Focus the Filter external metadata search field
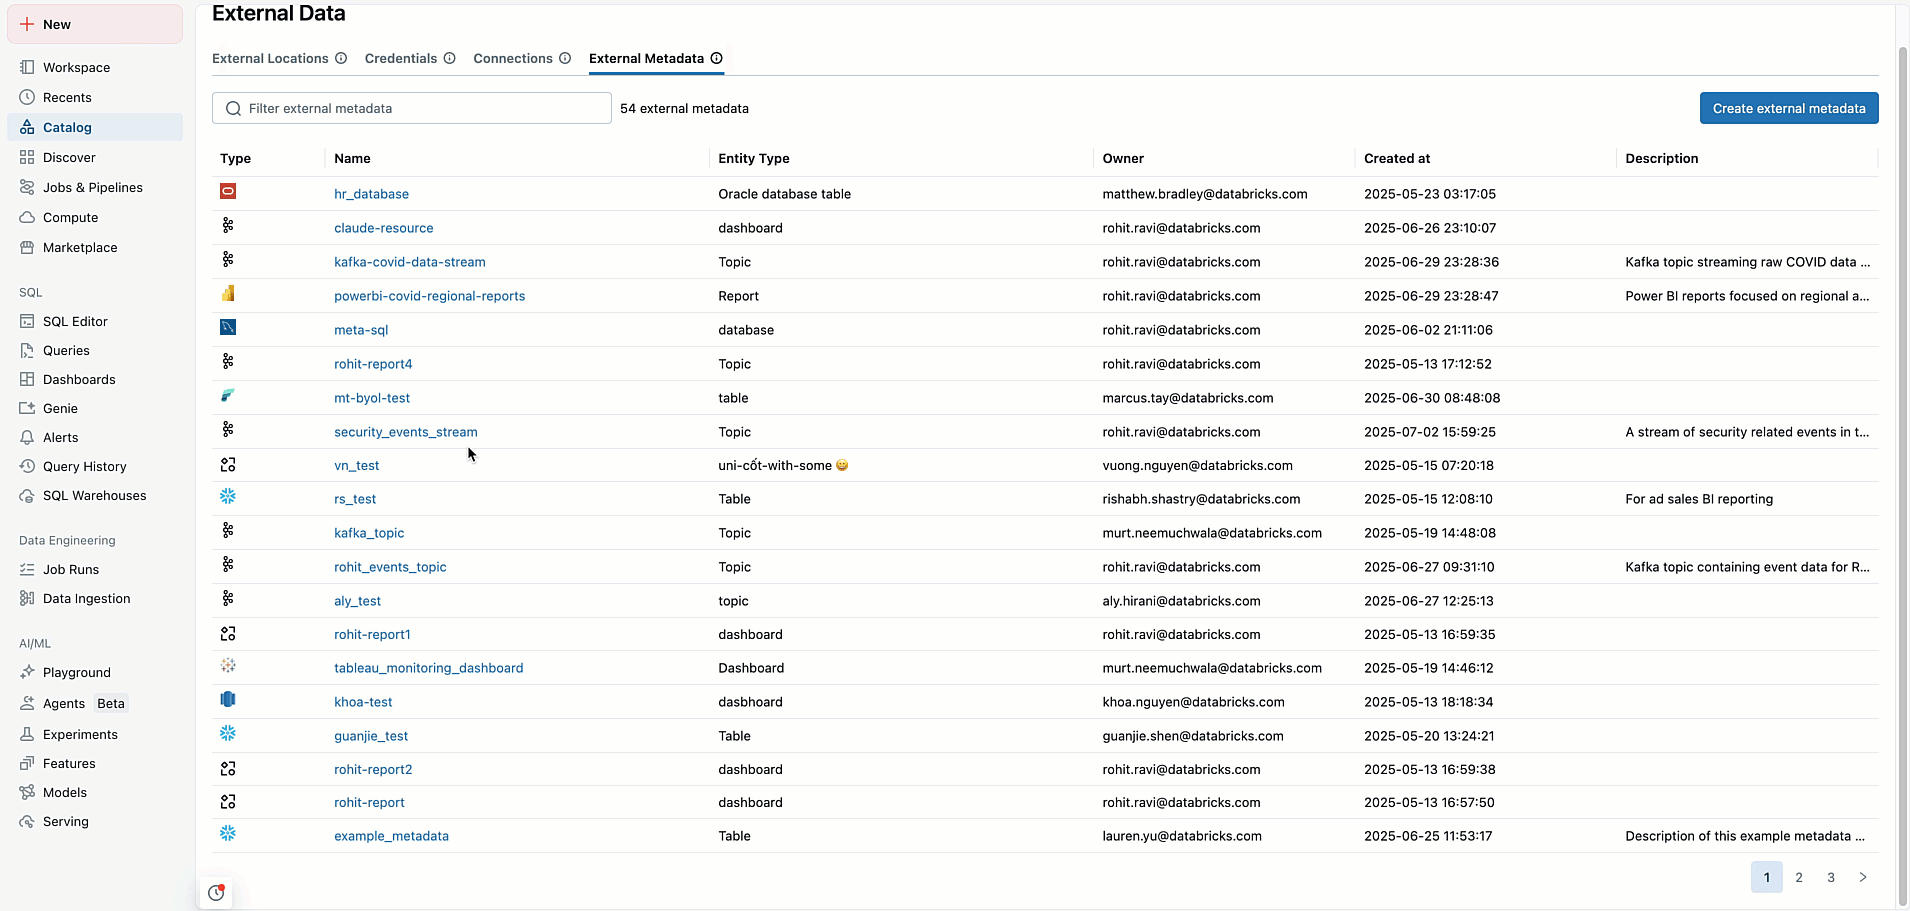1910x911 pixels. pyautogui.click(x=412, y=108)
